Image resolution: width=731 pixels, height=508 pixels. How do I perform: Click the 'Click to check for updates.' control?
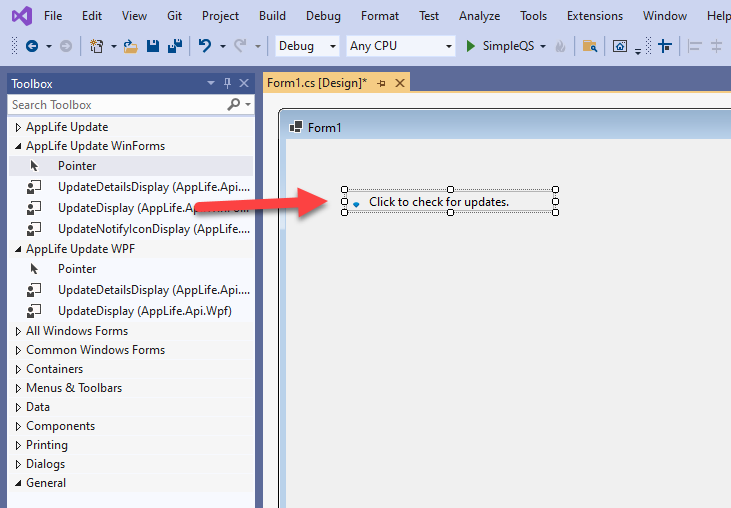tap(450, 201)
